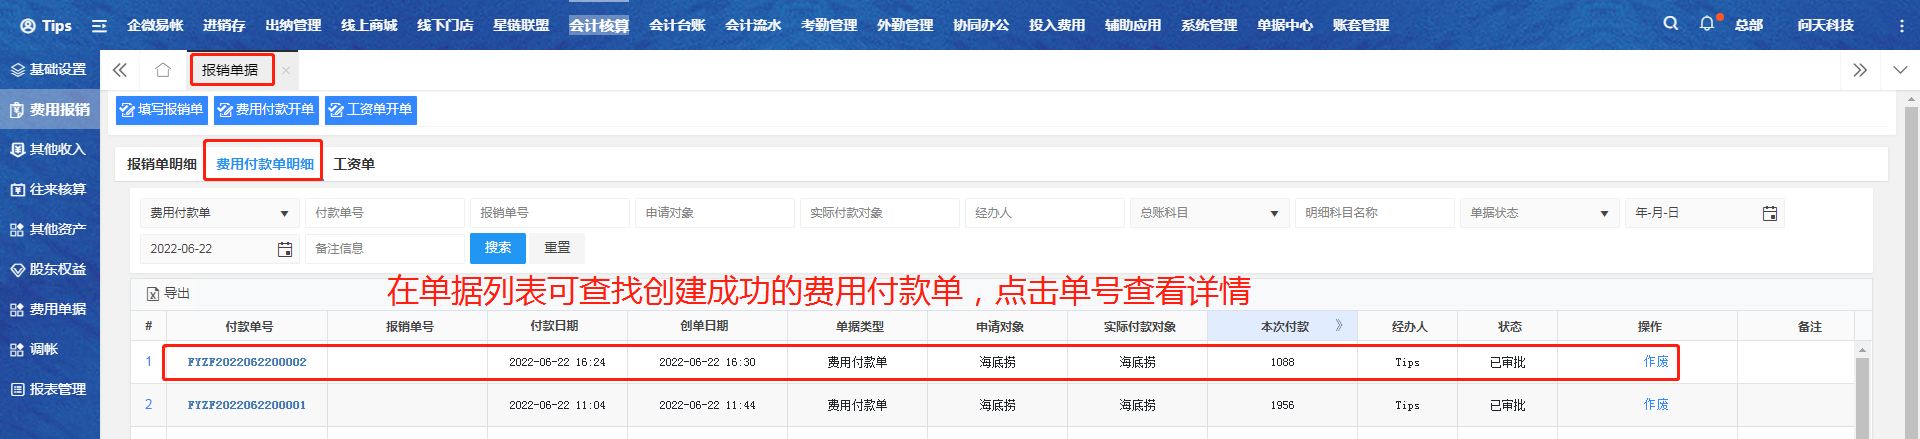This screenshot has width=1920, height=439.
Task: Open calendar for 2022-06-22 date field
Action: pyautogui.click(x=285, y=249)
